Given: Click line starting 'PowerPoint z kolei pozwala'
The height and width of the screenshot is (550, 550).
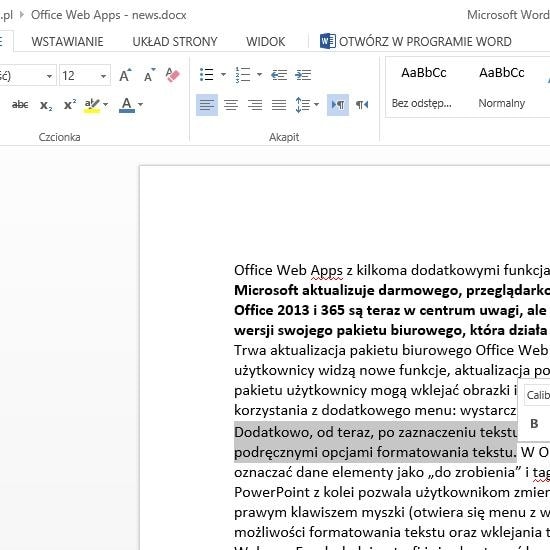Looking at the screenshot, I should [392, 492].
